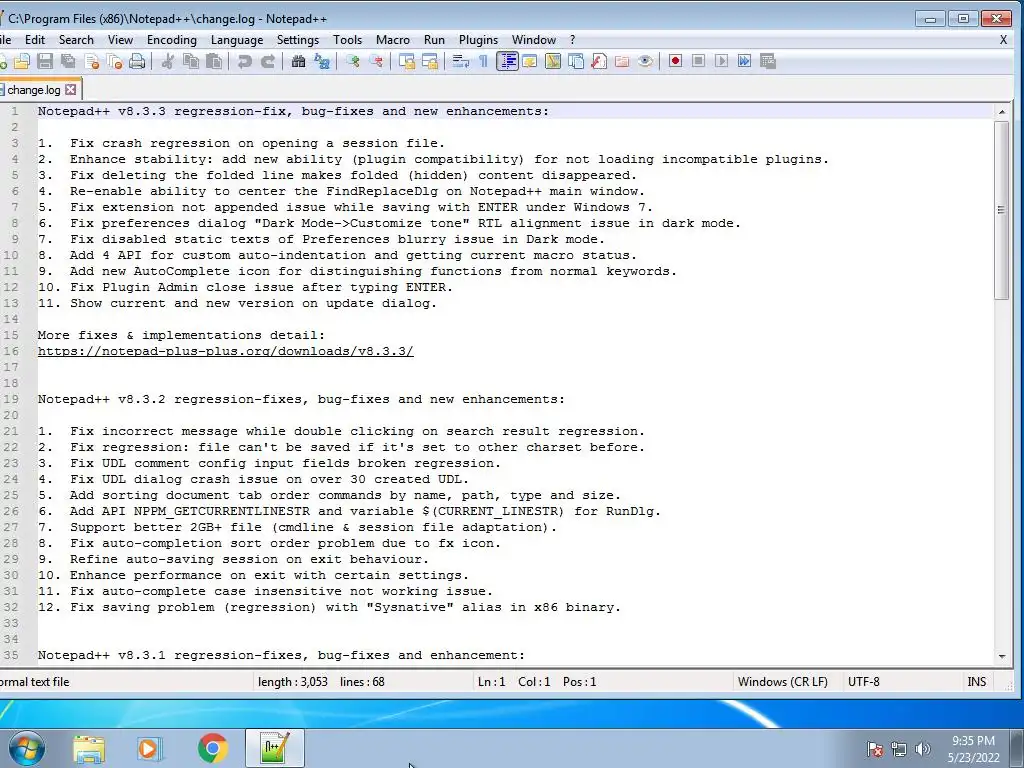Toggle INS insert mode in status bar
Image resolution: width=1024 pixels, height=768 pixels.
(976, 682)
